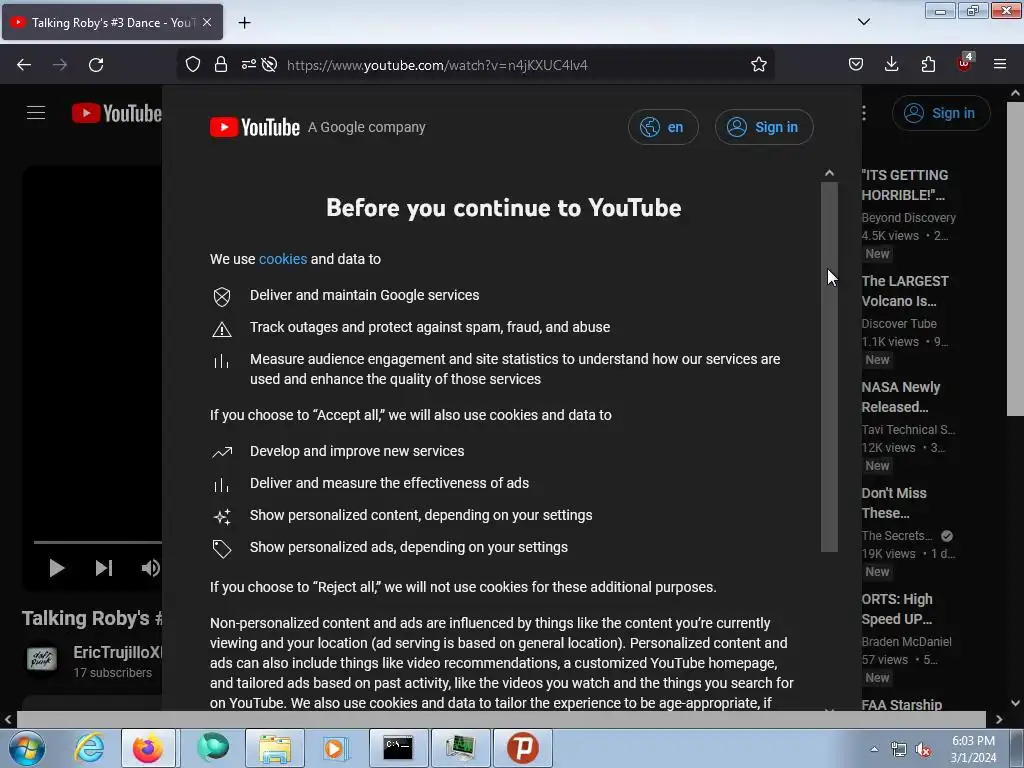Open the Windows Start menu
Image resolution: width=1024 pixels, height=768 pixels.
click(27, 748)
